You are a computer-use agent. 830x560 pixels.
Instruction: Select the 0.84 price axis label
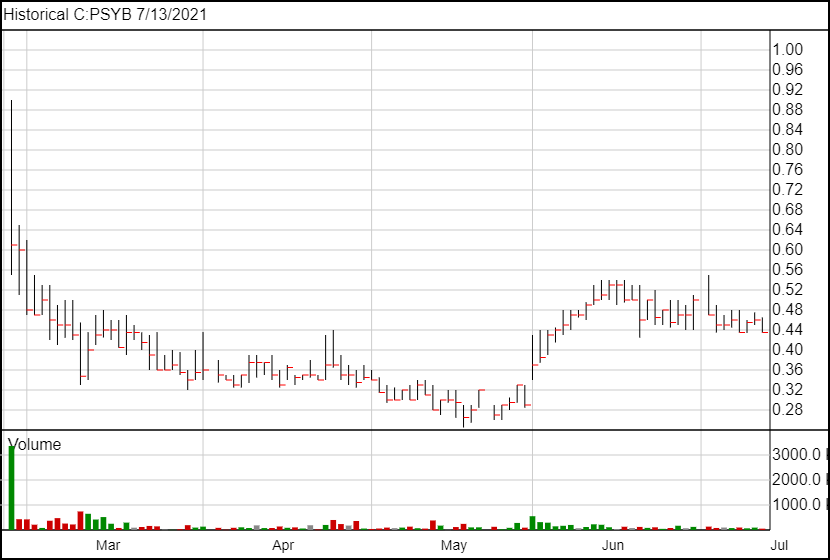pyautogui.click(x=788, y=130)
